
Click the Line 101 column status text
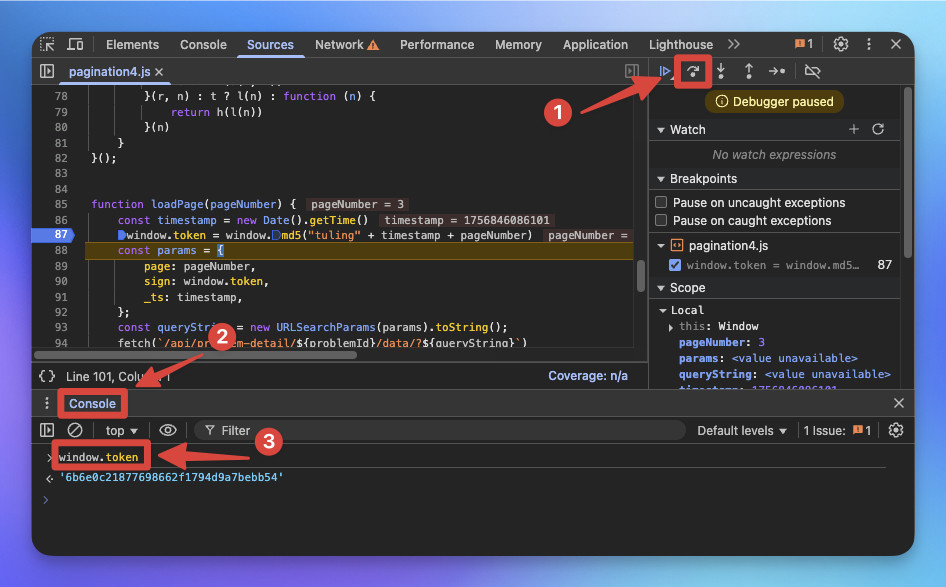[118, 376]
